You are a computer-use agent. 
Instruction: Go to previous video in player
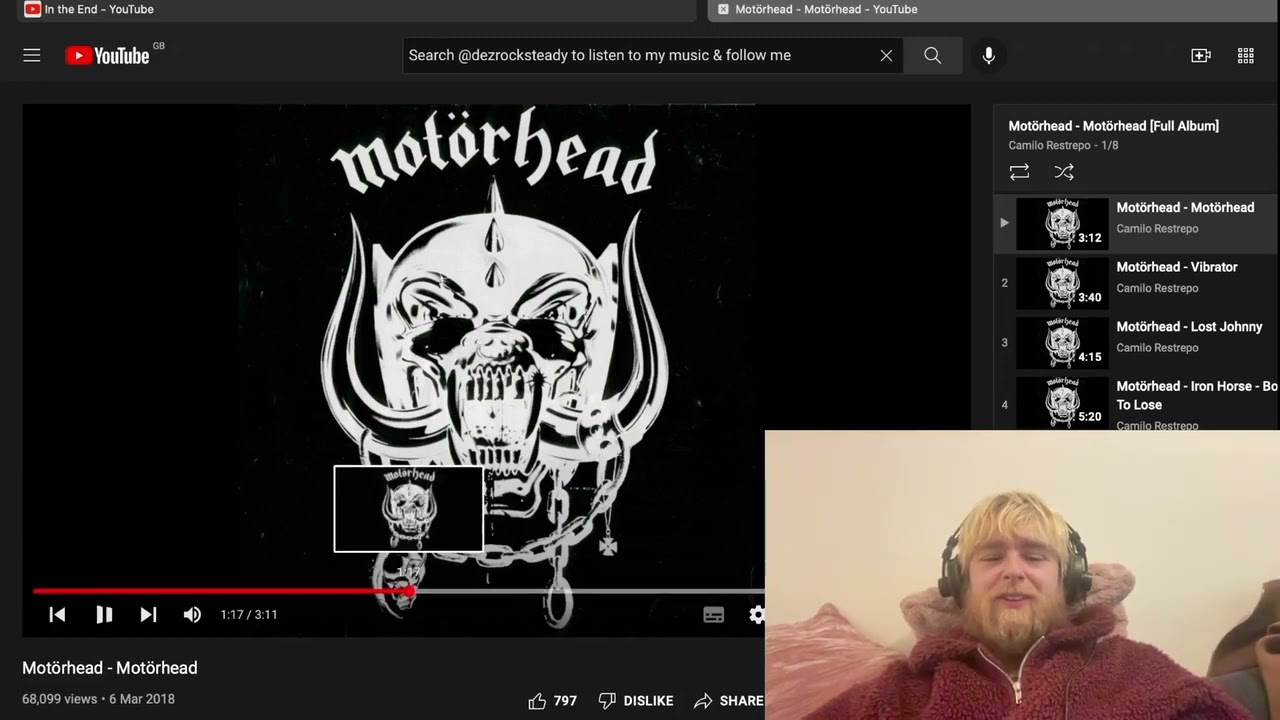(57, 615)
